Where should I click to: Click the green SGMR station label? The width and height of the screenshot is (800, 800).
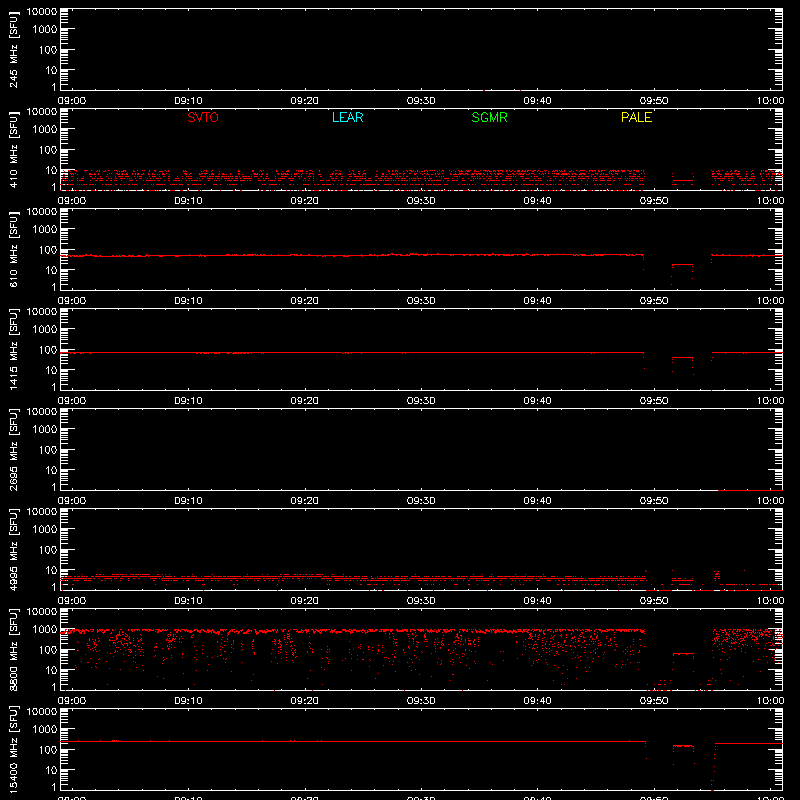tap(489, 117)
